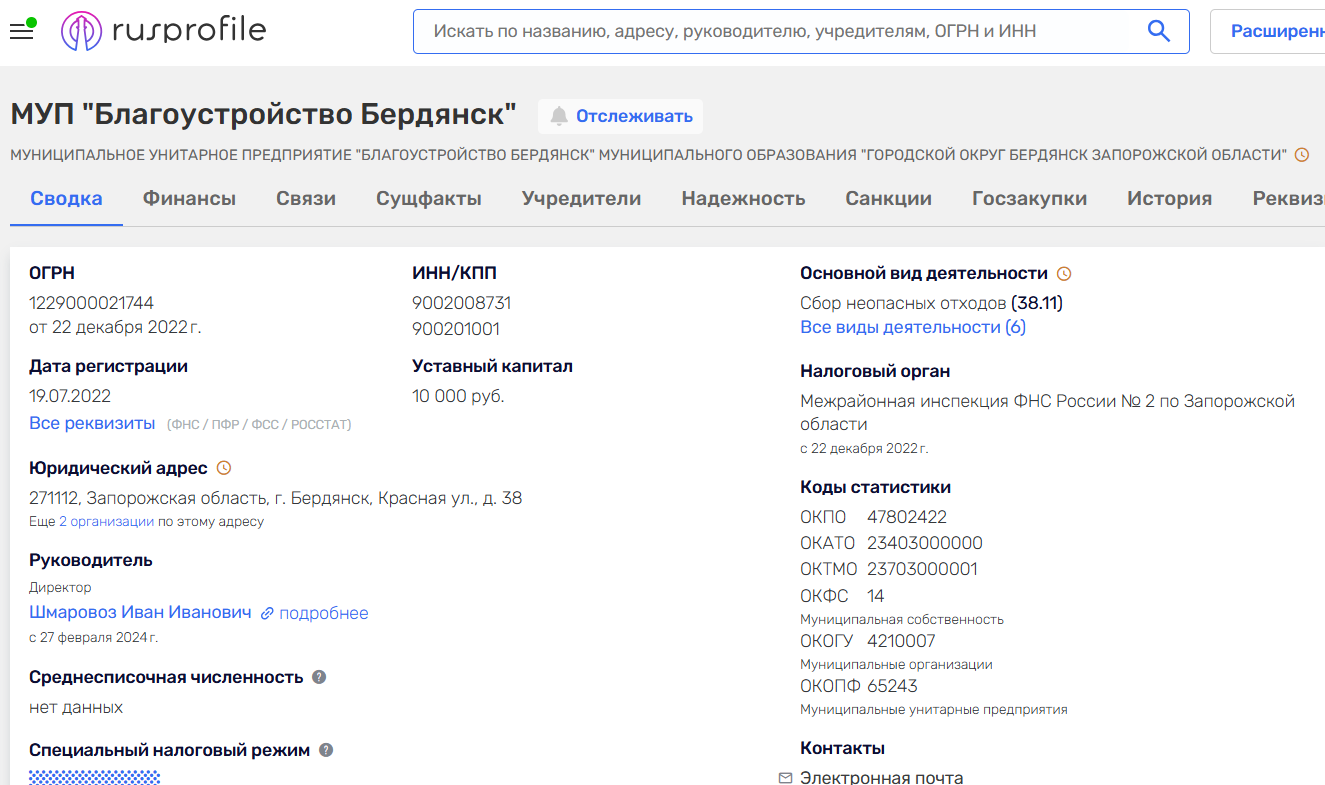Click the Электронная почта envelope icon

pyautogui.click(x=785, y=777)
